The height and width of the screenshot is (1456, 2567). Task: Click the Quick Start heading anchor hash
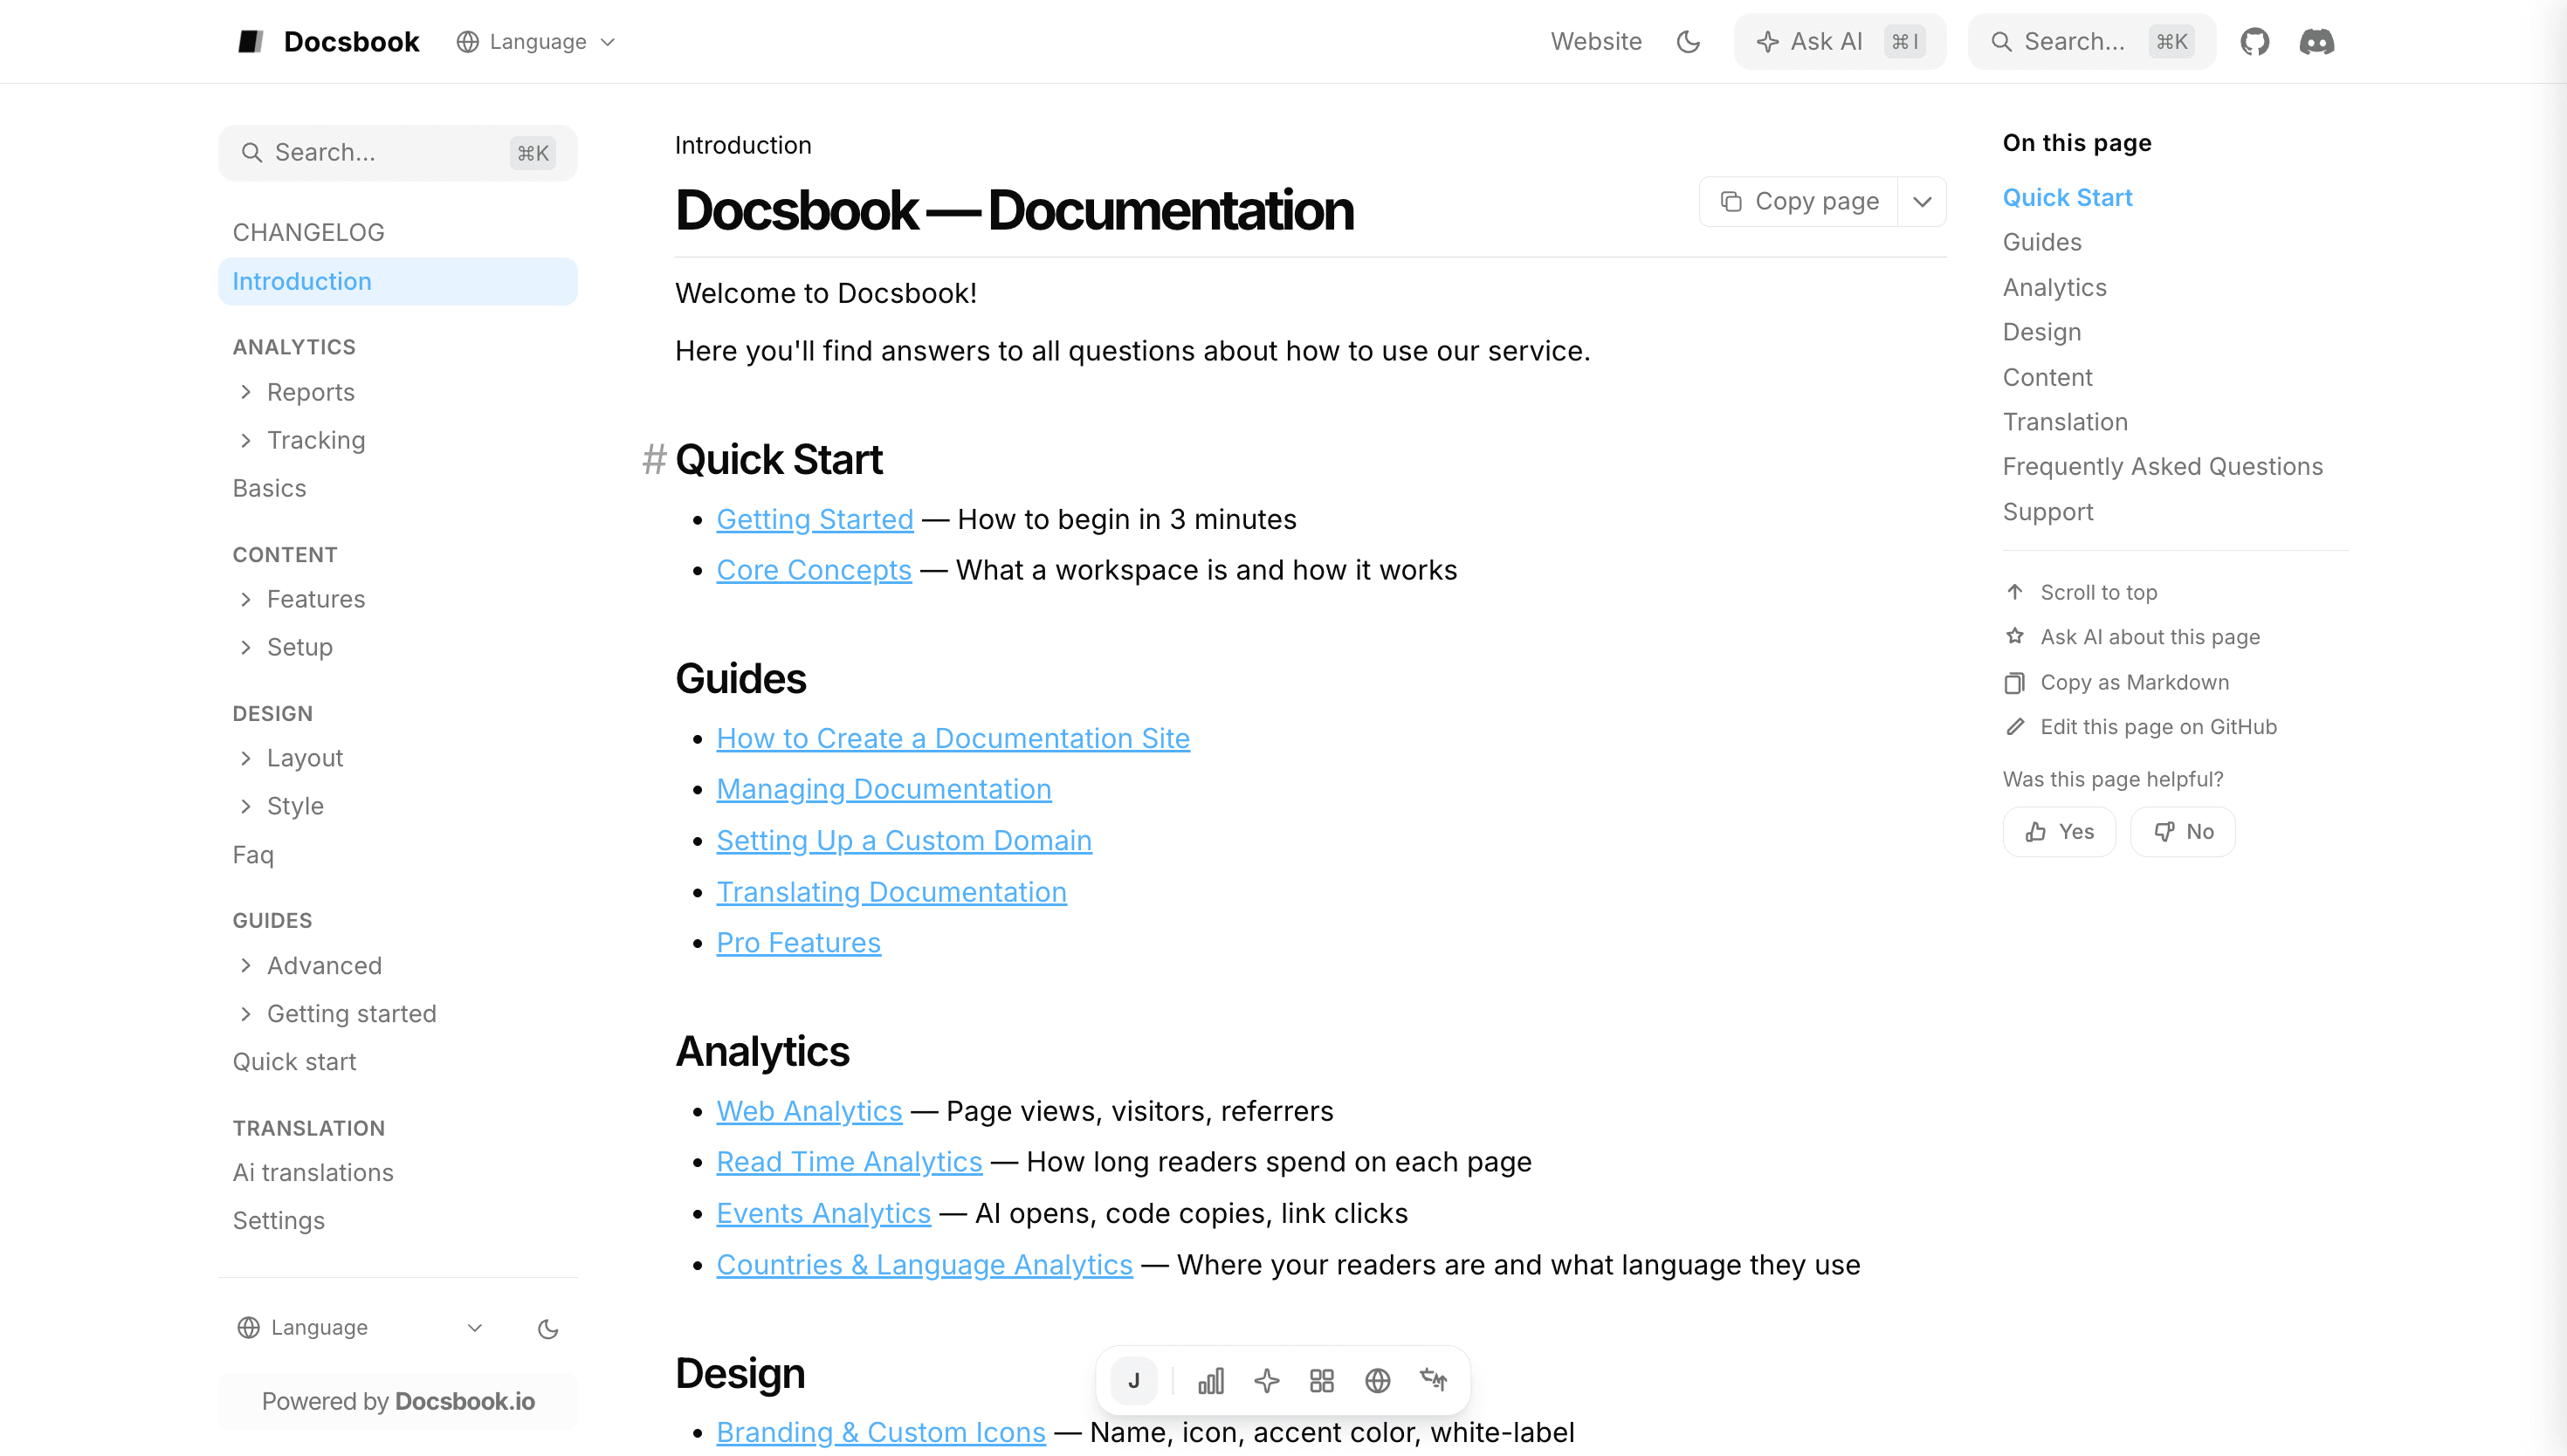pos(654,460)
